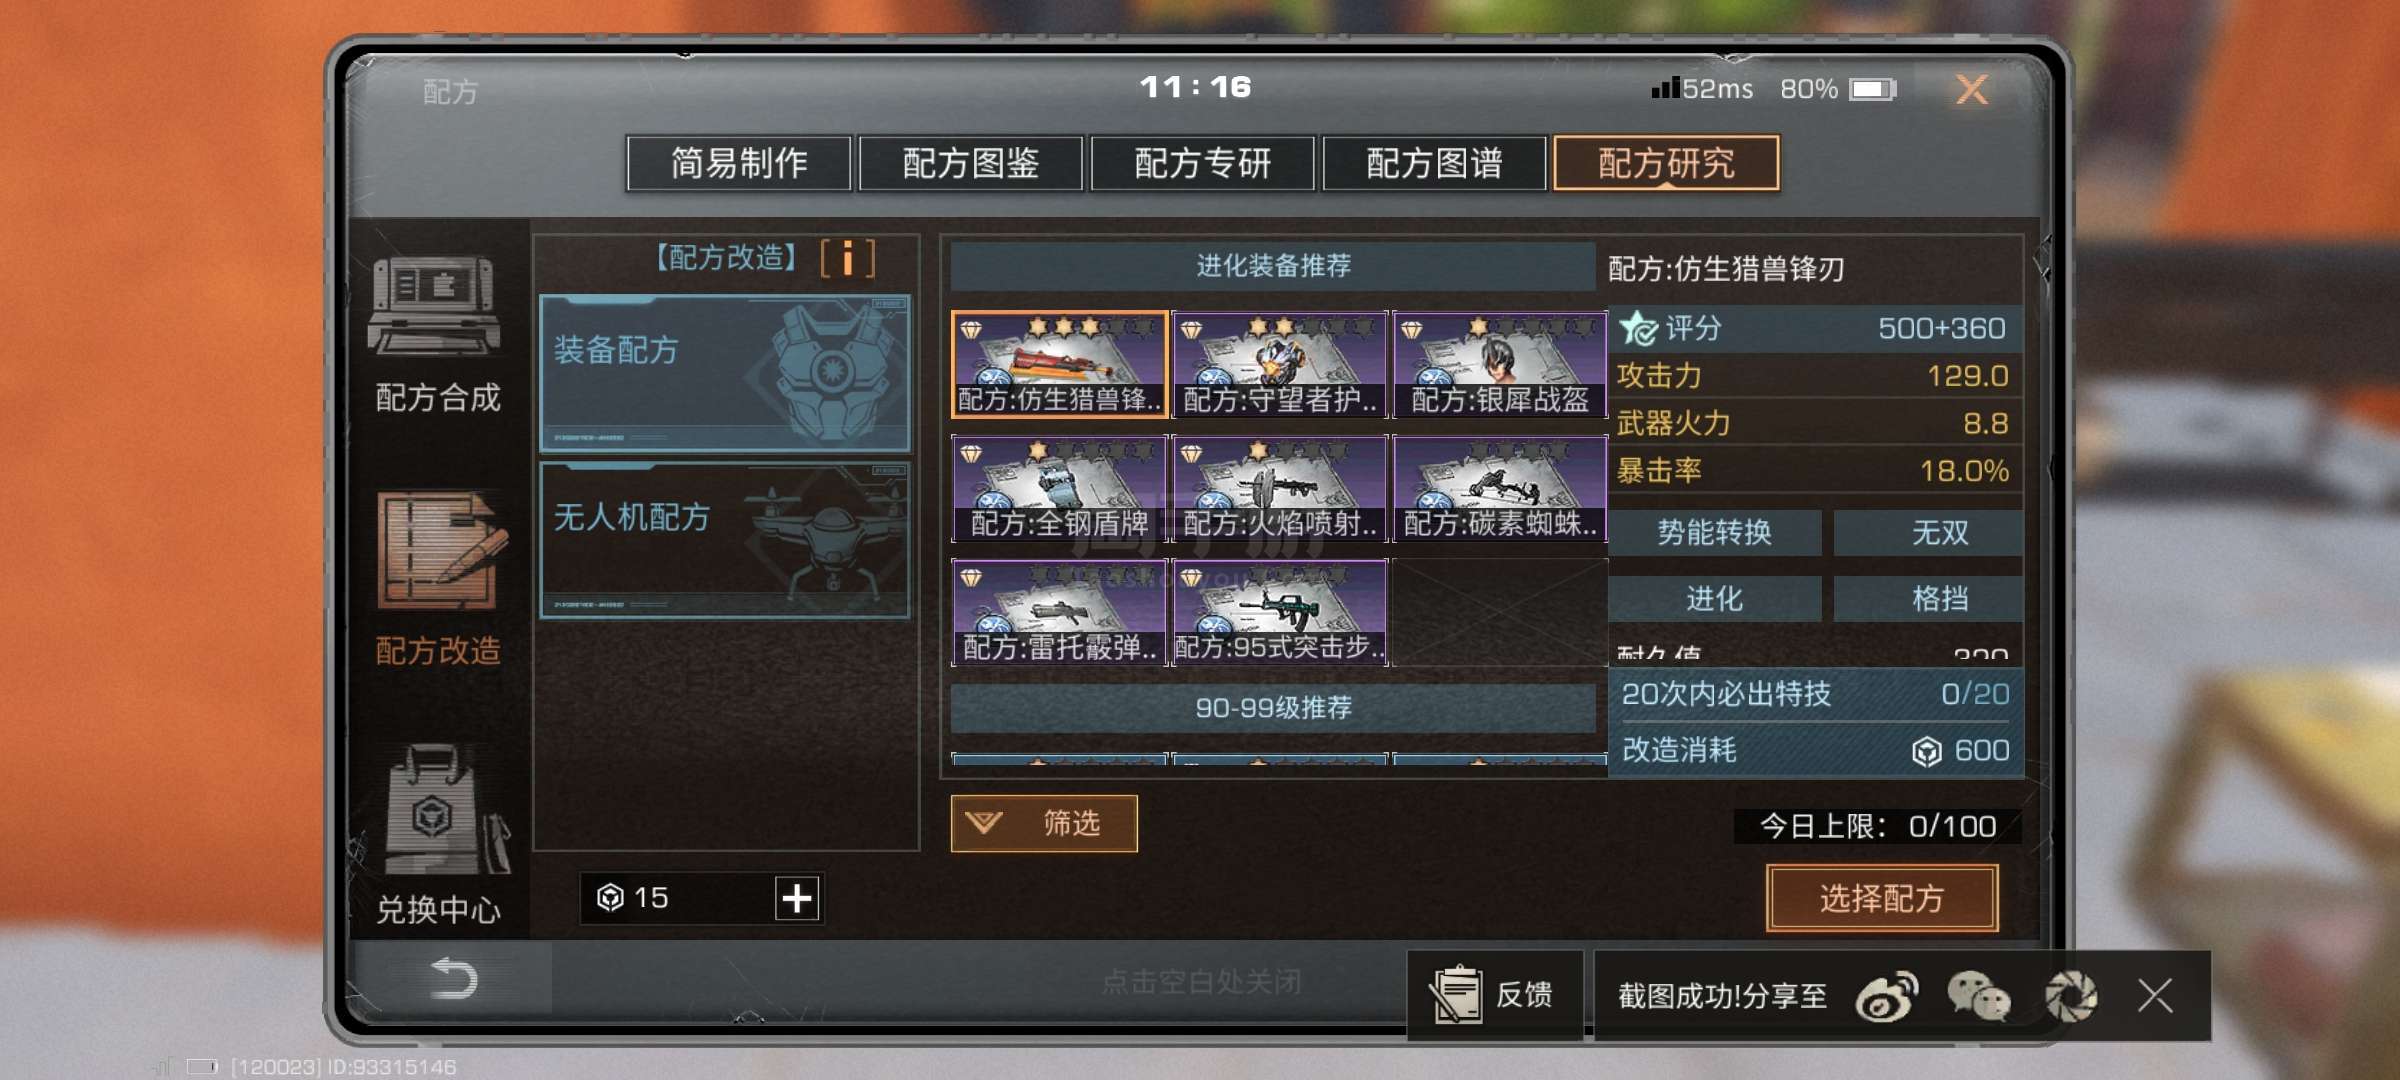Share via the camera shutter icon
This screenshot has height=1080, width=2400.
[x=2070, y=996]
